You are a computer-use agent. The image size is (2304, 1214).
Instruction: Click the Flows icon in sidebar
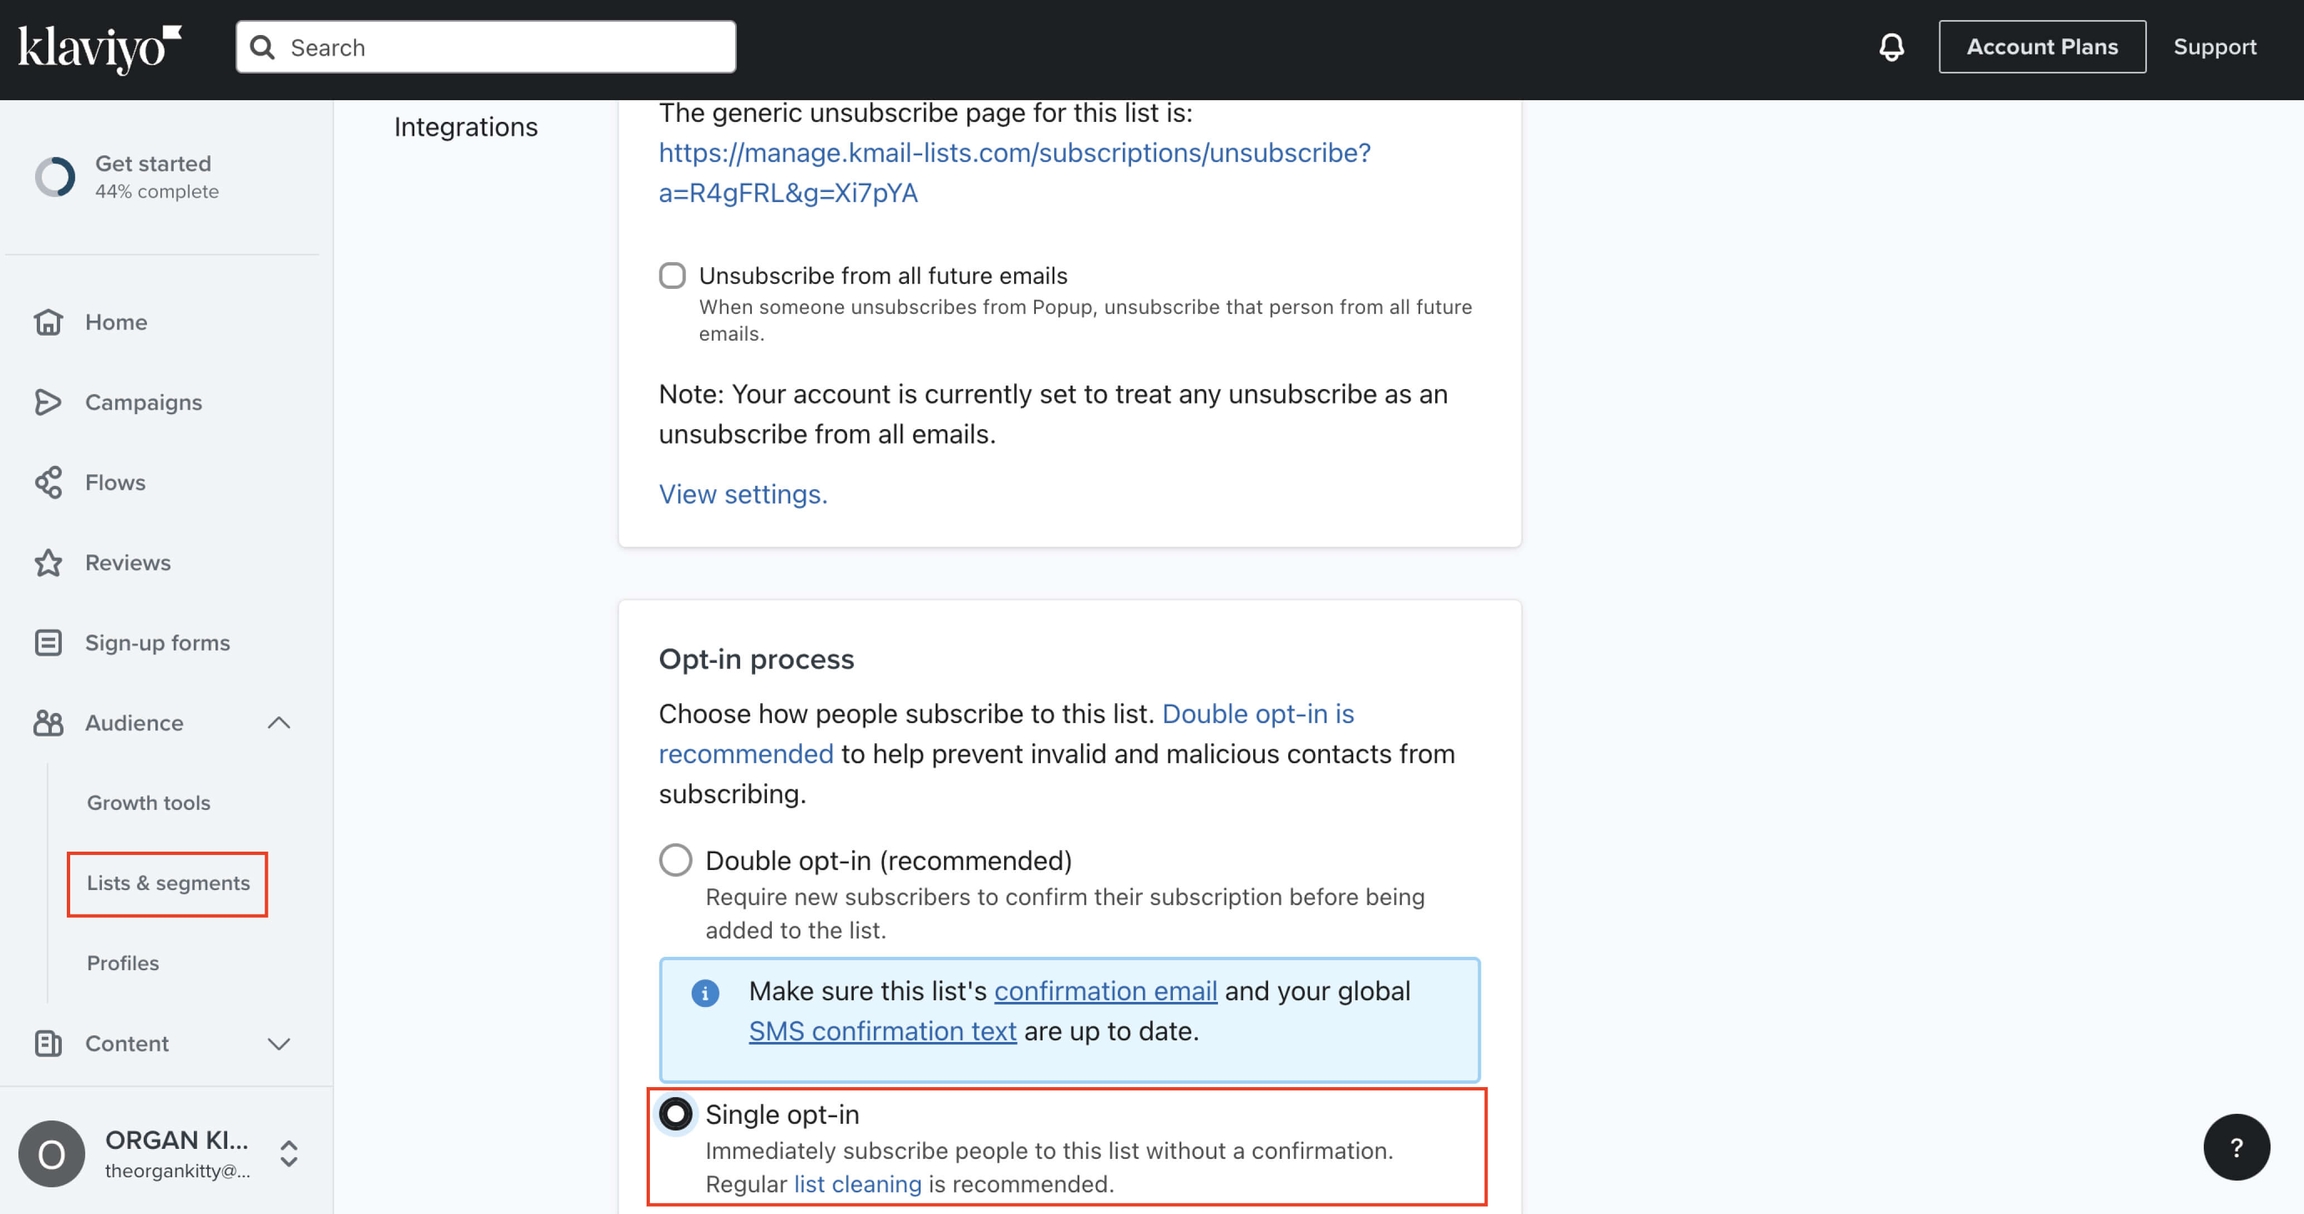click(x=48, y=482)
